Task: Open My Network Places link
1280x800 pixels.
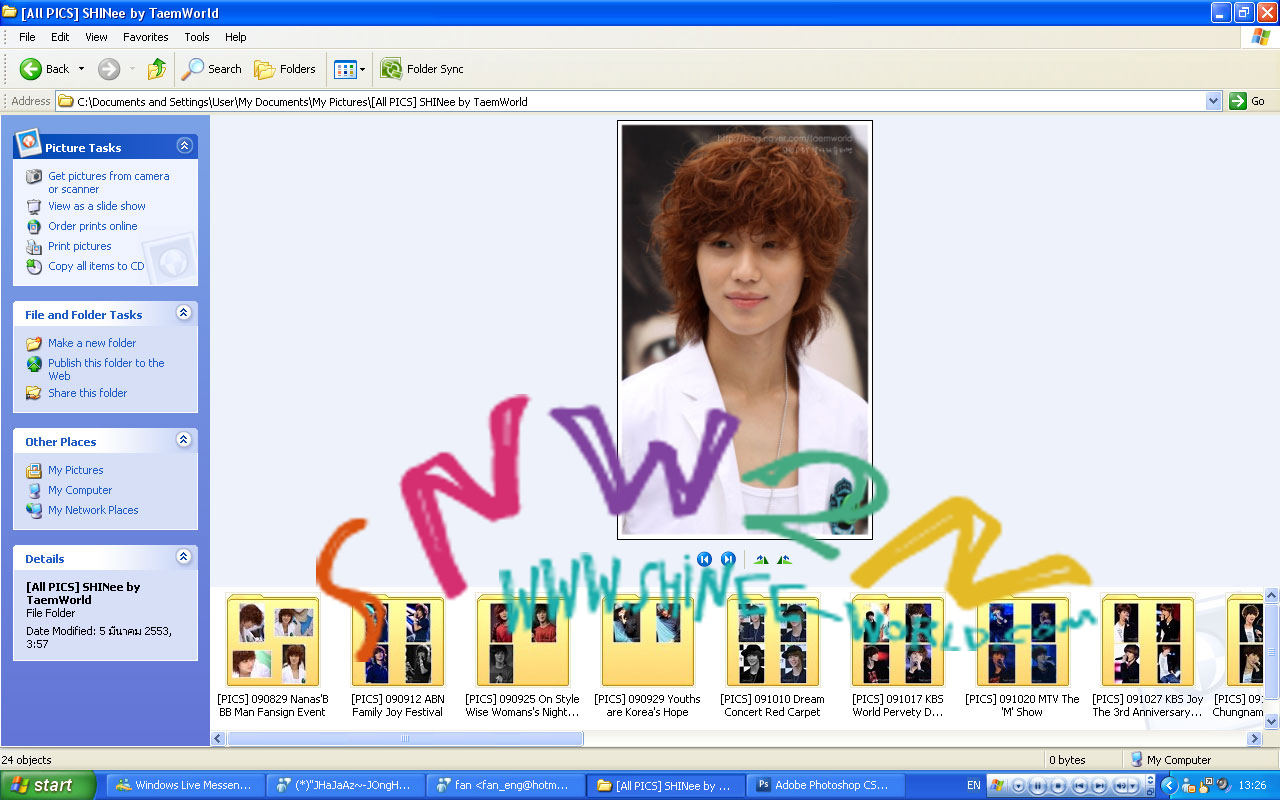Action: pos(93,510)
